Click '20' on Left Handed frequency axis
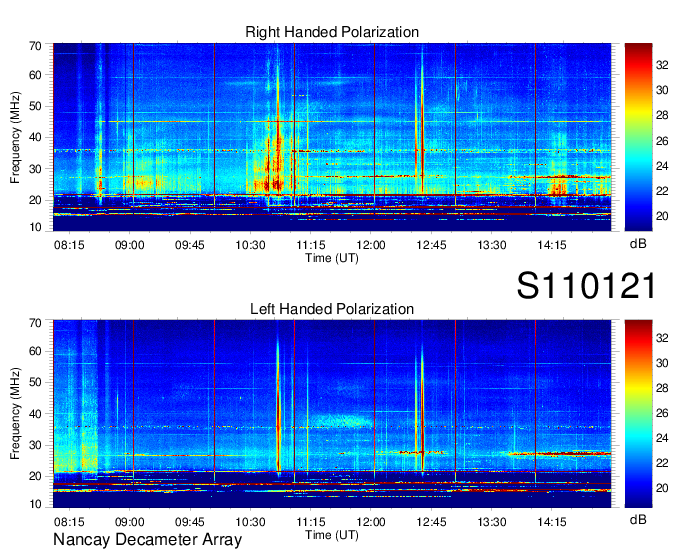680x552 pixels. pyautogui.click(x=35, y=477)
